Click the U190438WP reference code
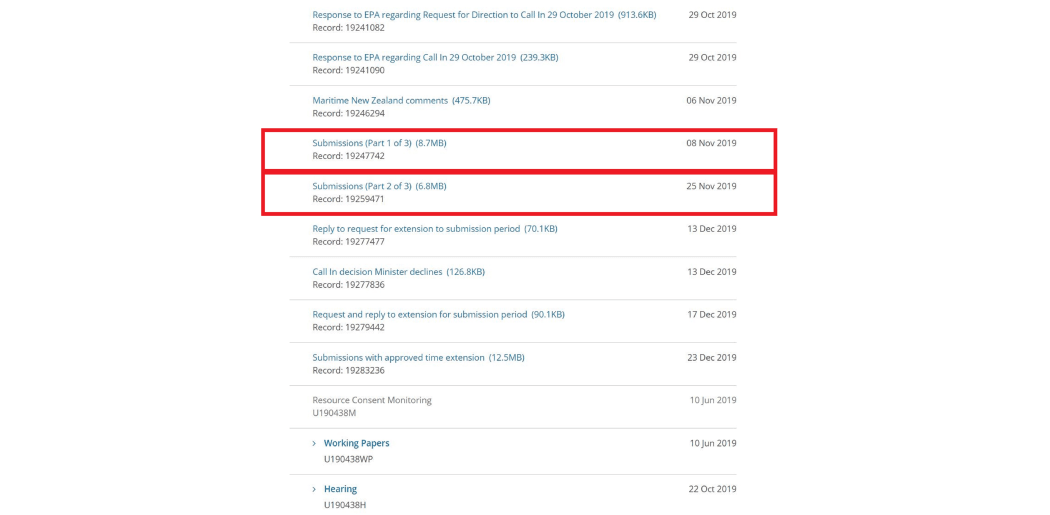The width and height of the screenshot is (1050, 515). [348, 460]
